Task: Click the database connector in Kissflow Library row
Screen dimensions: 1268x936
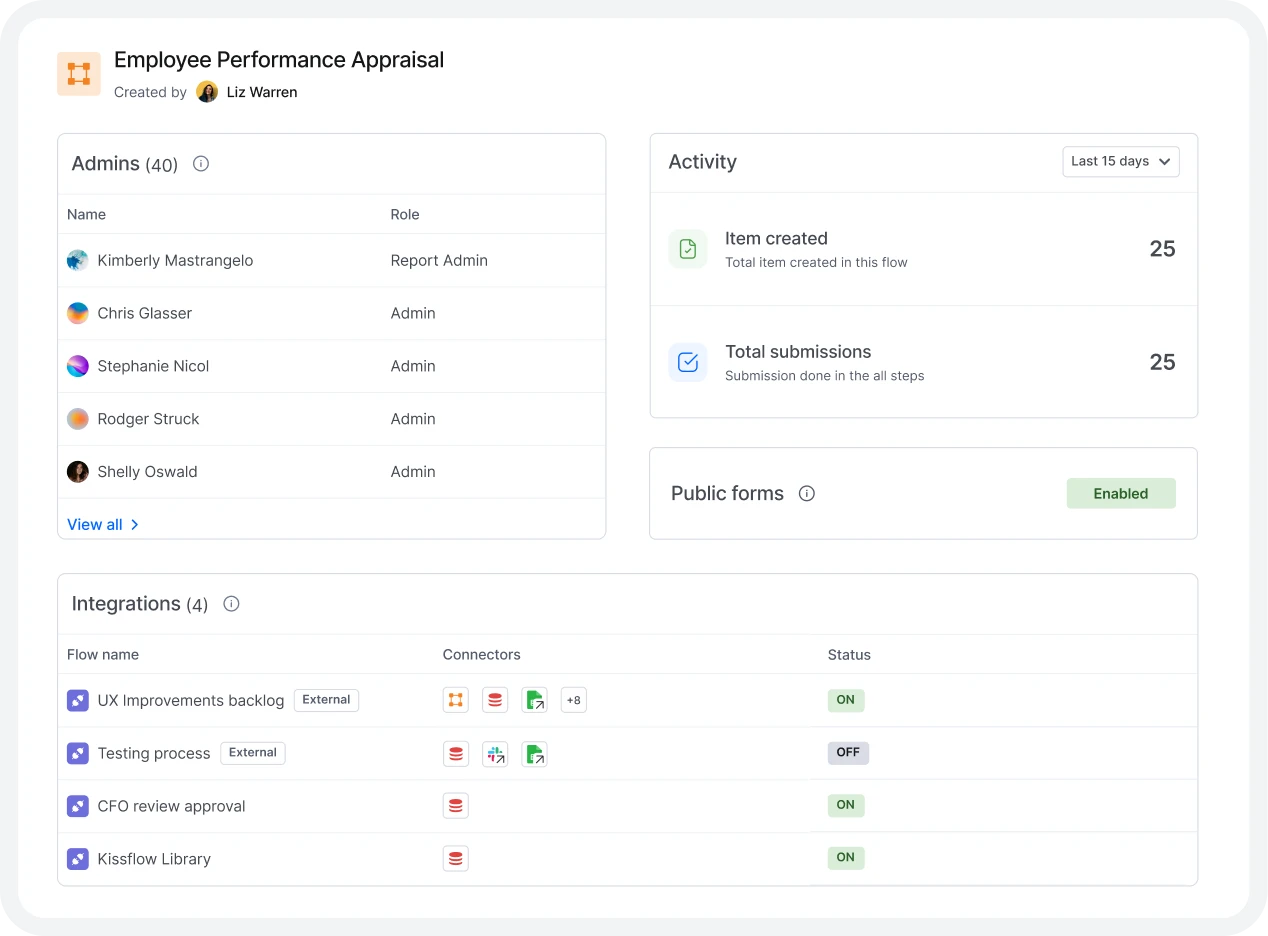Action: [x=456, y=858]
